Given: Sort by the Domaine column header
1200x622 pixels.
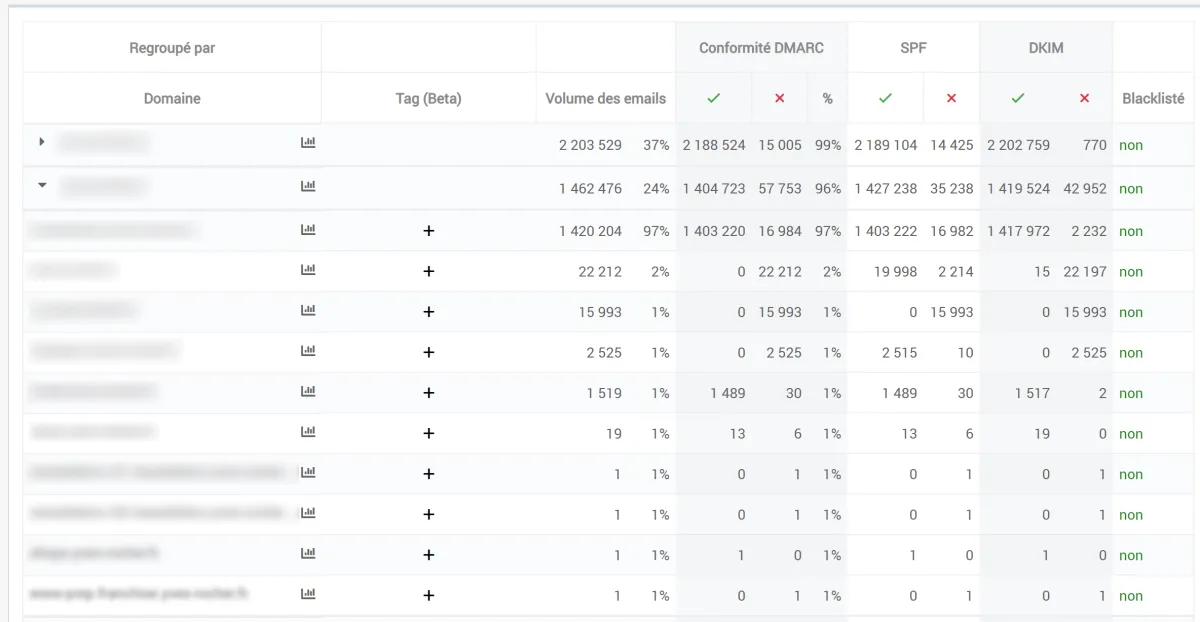Looking at the screenshot, I should [x=172, y=99].
